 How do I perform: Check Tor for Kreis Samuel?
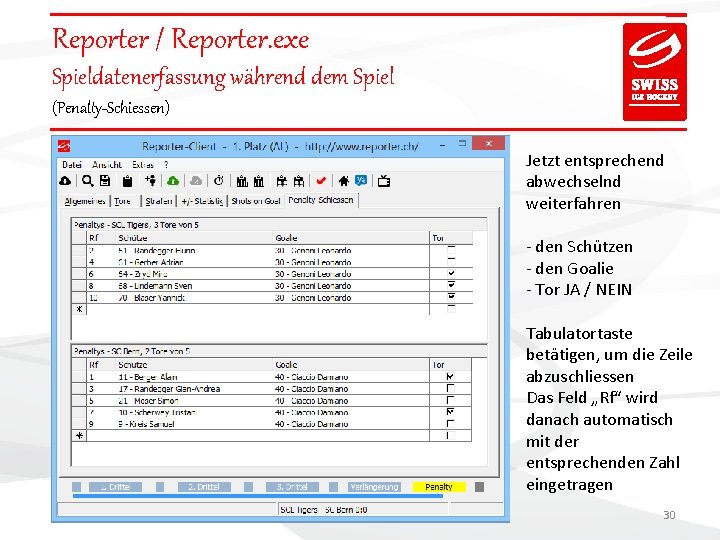click(x=450, y=423)
